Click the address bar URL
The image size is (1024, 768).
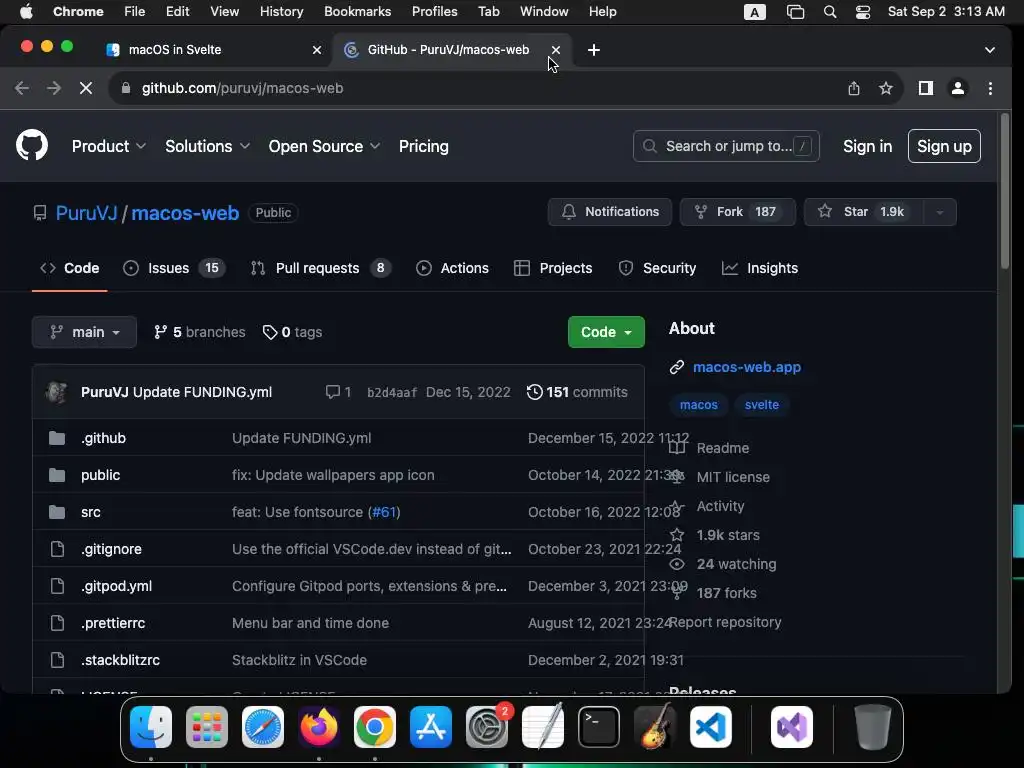click(x=242, y=88)
